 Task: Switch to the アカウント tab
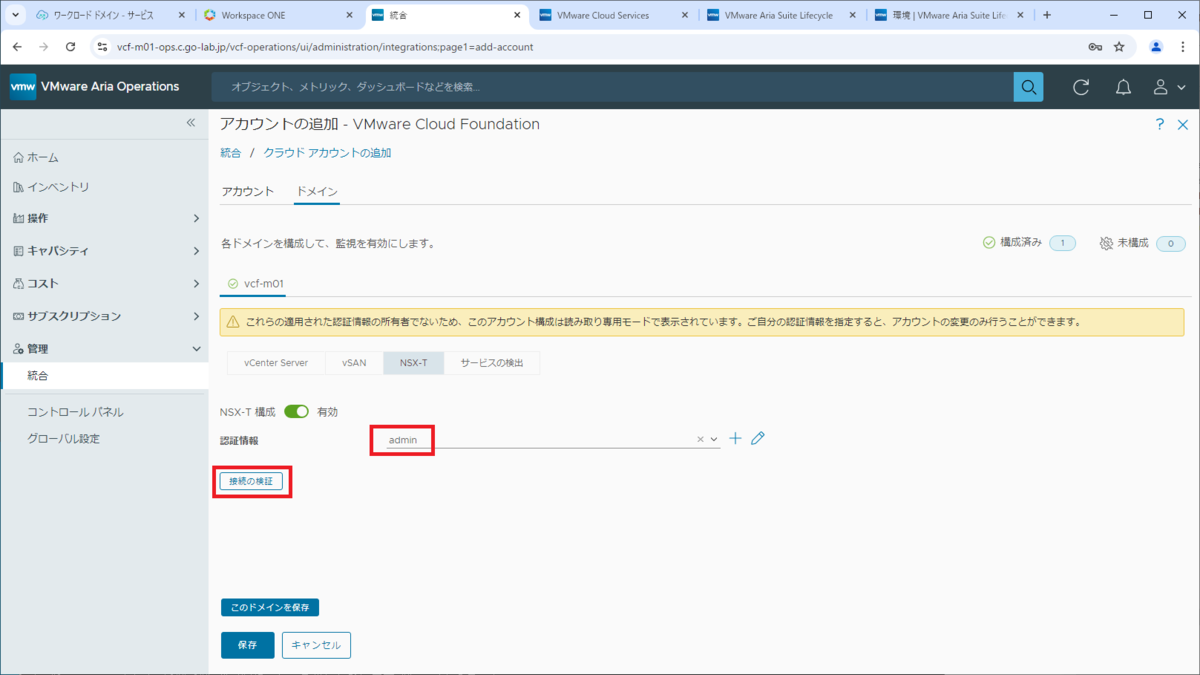click(247, 192)
